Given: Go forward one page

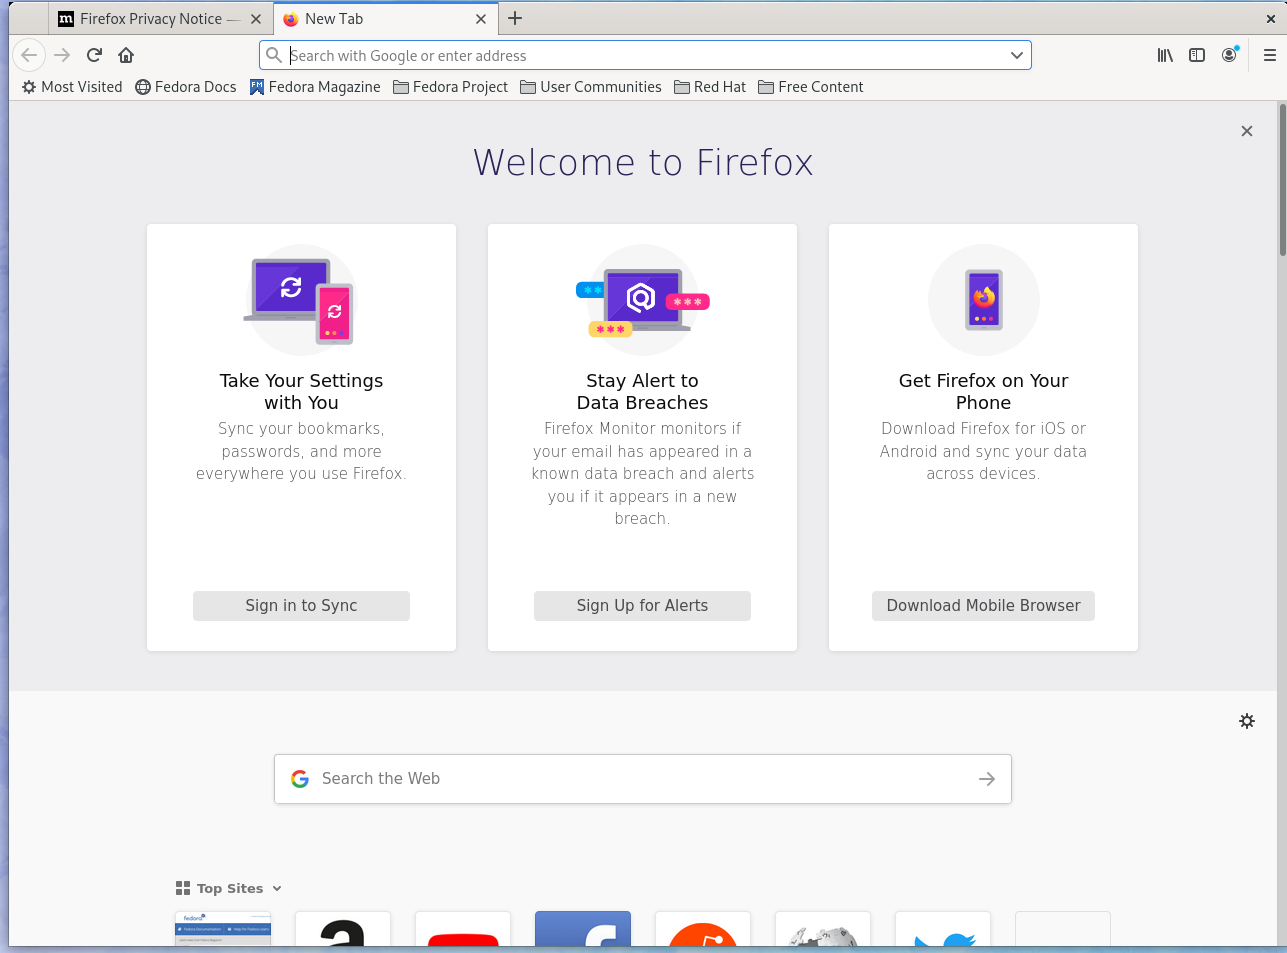Looking at the screenshot, I should coord(62,55).
